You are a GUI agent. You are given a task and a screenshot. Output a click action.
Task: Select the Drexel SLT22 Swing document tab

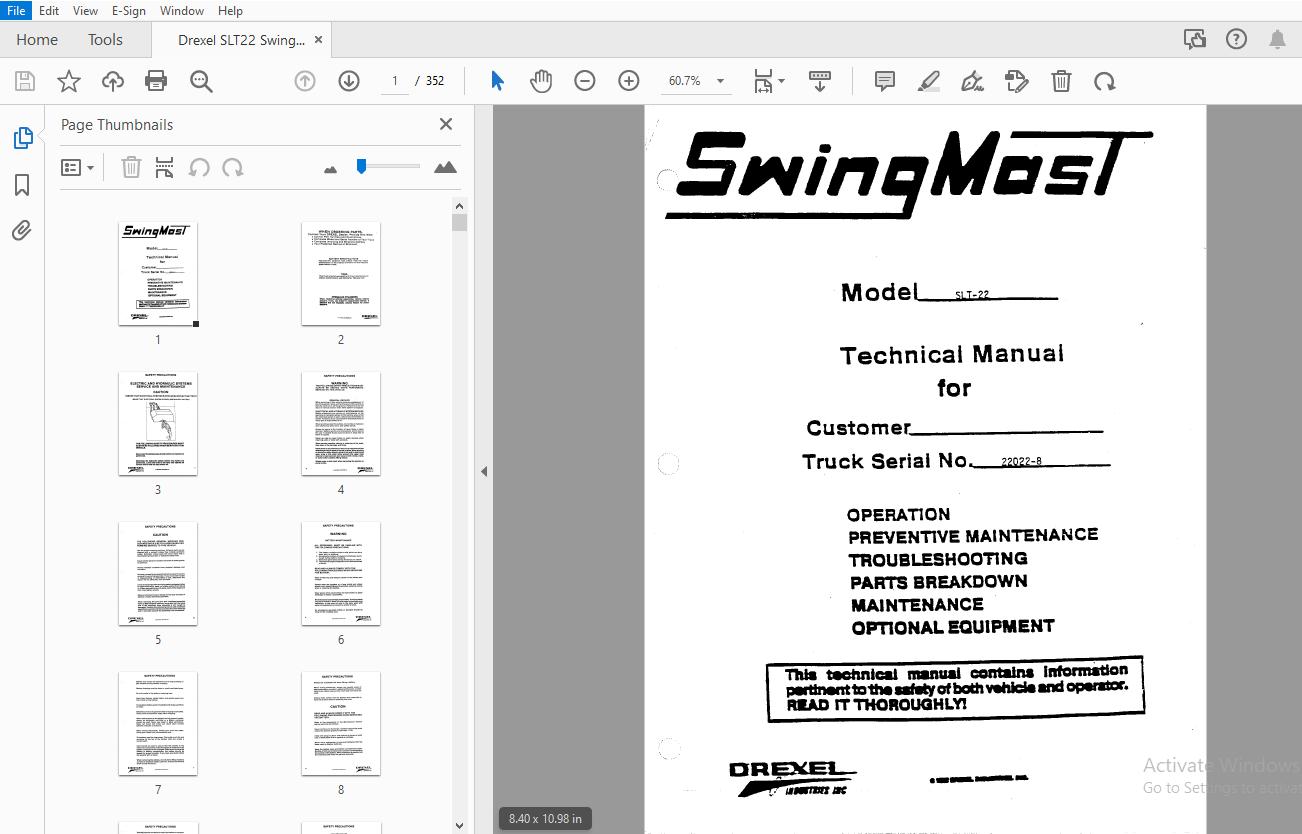tap(241, 40)
